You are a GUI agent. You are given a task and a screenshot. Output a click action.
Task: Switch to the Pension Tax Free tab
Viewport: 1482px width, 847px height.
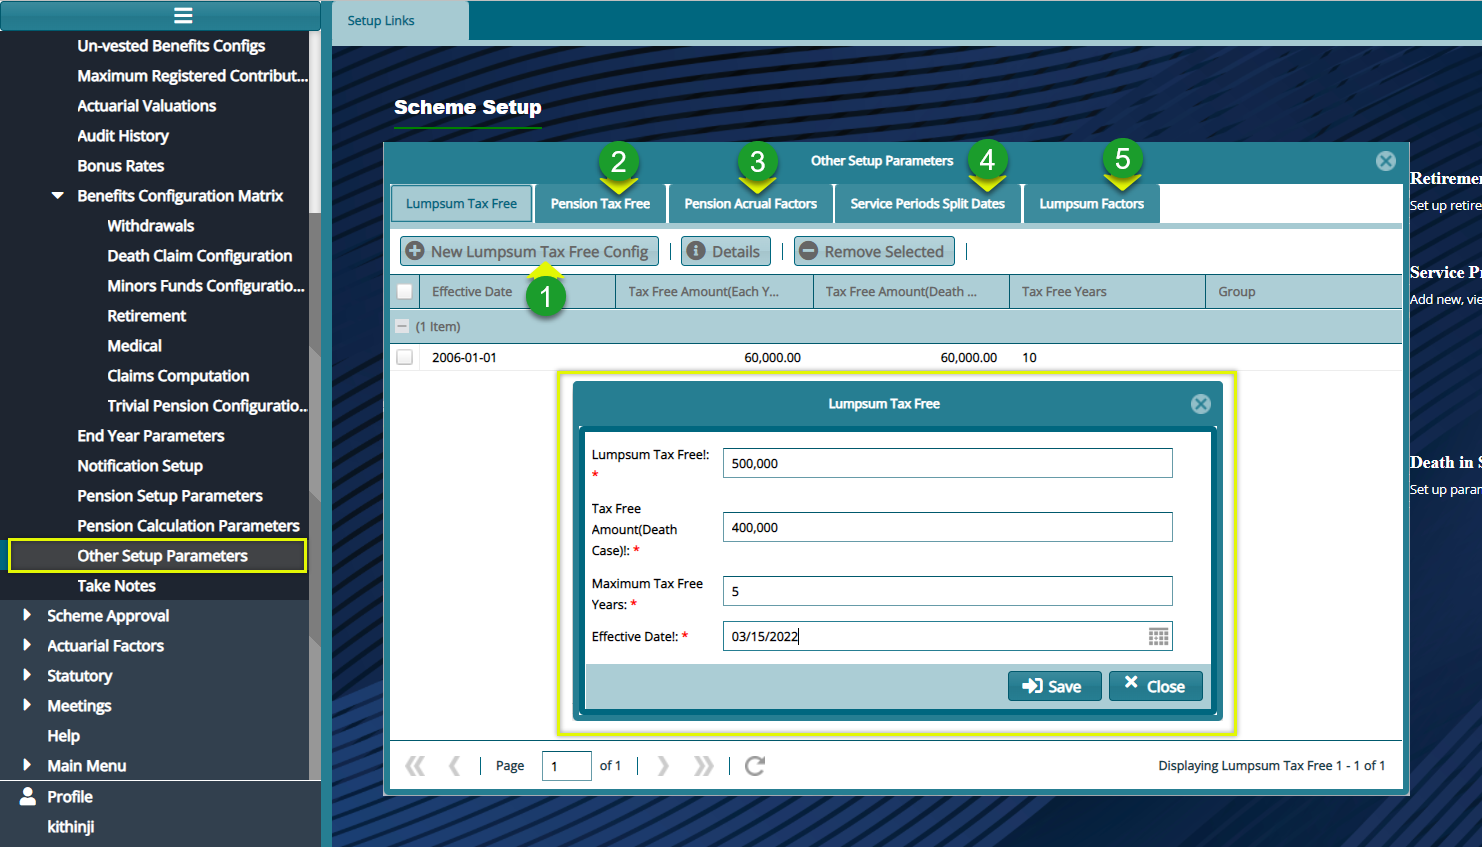point(600,204)
